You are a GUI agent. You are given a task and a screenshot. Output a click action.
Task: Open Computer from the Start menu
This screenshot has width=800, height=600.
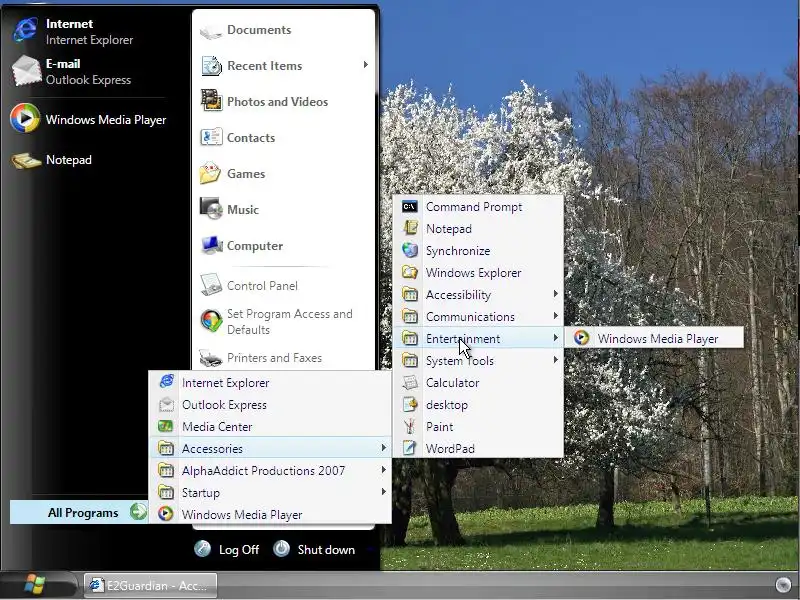(x=242, y=245)
